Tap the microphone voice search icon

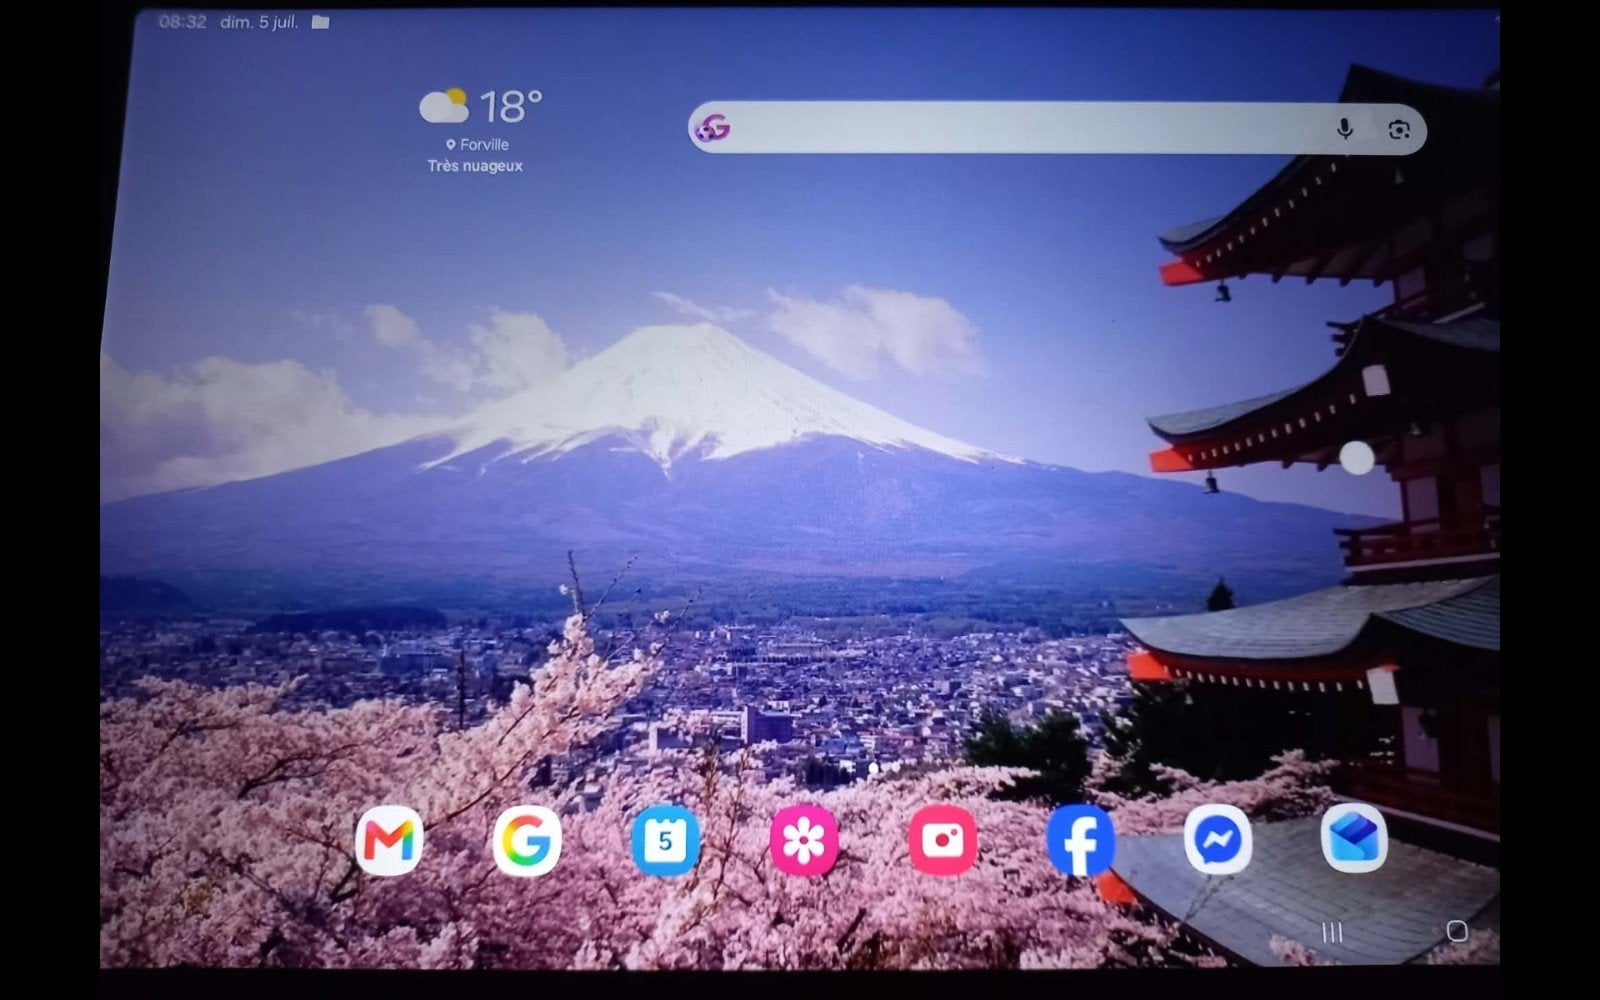click(x=1345, y=129)
